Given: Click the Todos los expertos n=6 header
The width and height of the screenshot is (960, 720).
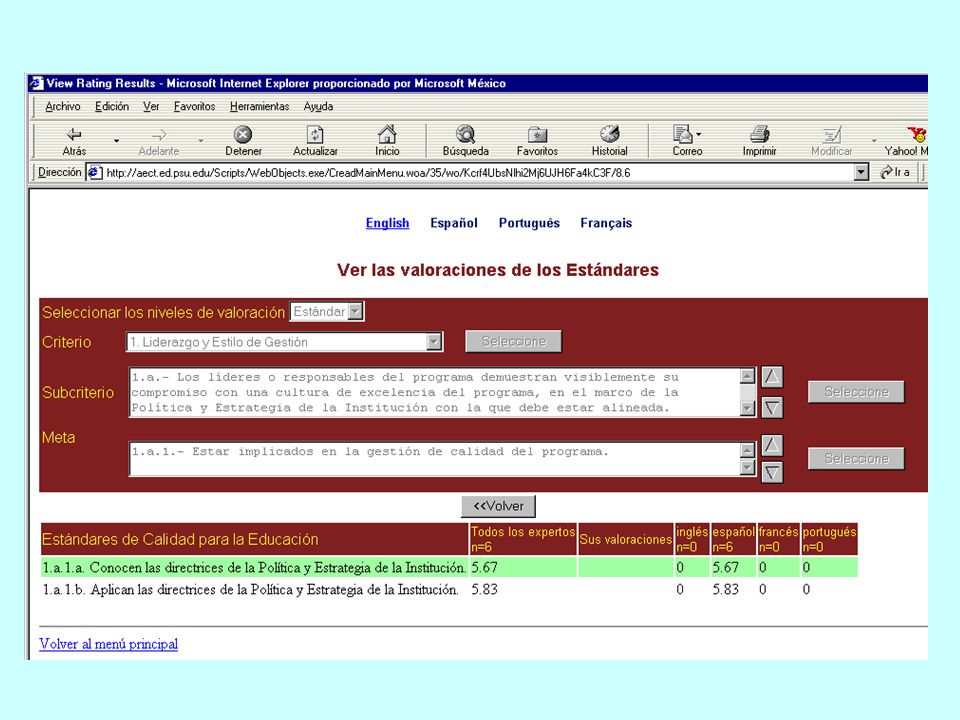Looking at the screenshot, I should pyautogui.click(x=523, y=539).
